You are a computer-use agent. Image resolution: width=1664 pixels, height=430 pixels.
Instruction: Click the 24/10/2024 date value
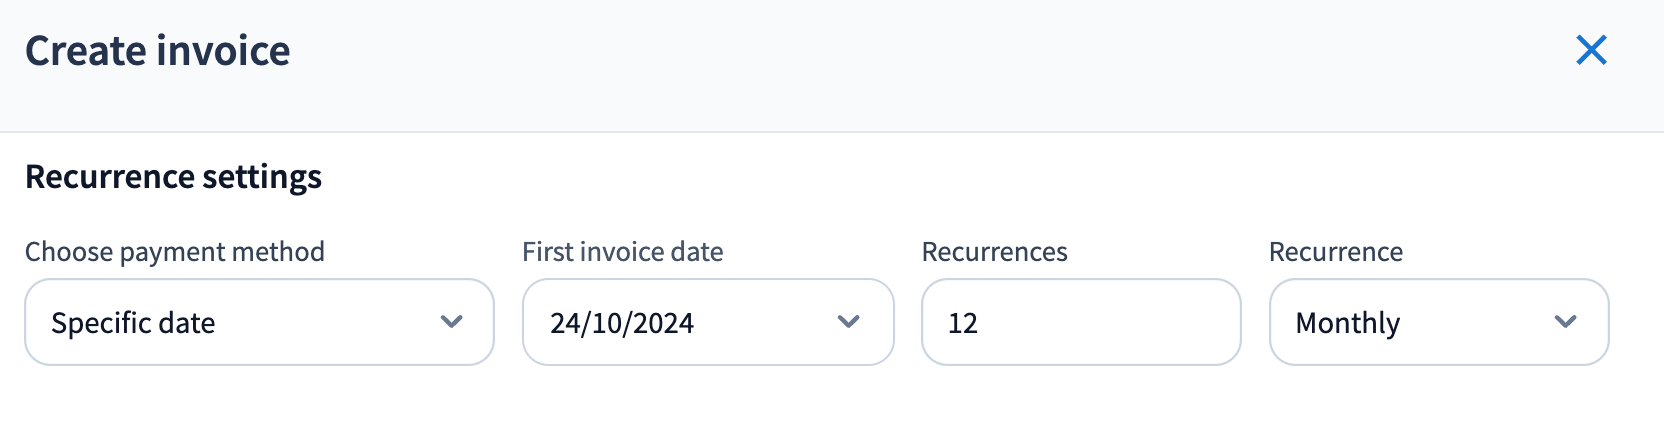point(622,323)
